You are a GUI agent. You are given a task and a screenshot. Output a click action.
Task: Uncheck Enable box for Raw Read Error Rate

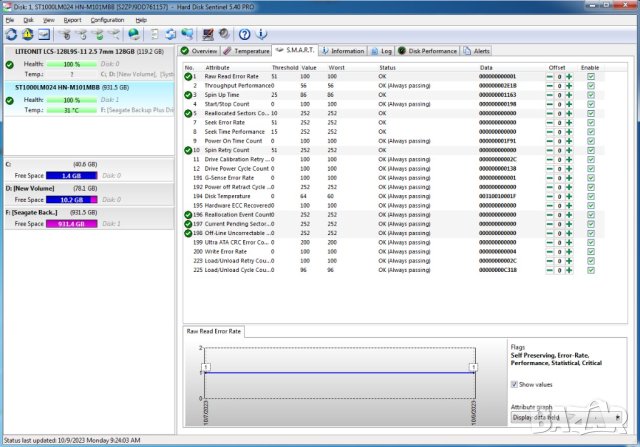590,76
